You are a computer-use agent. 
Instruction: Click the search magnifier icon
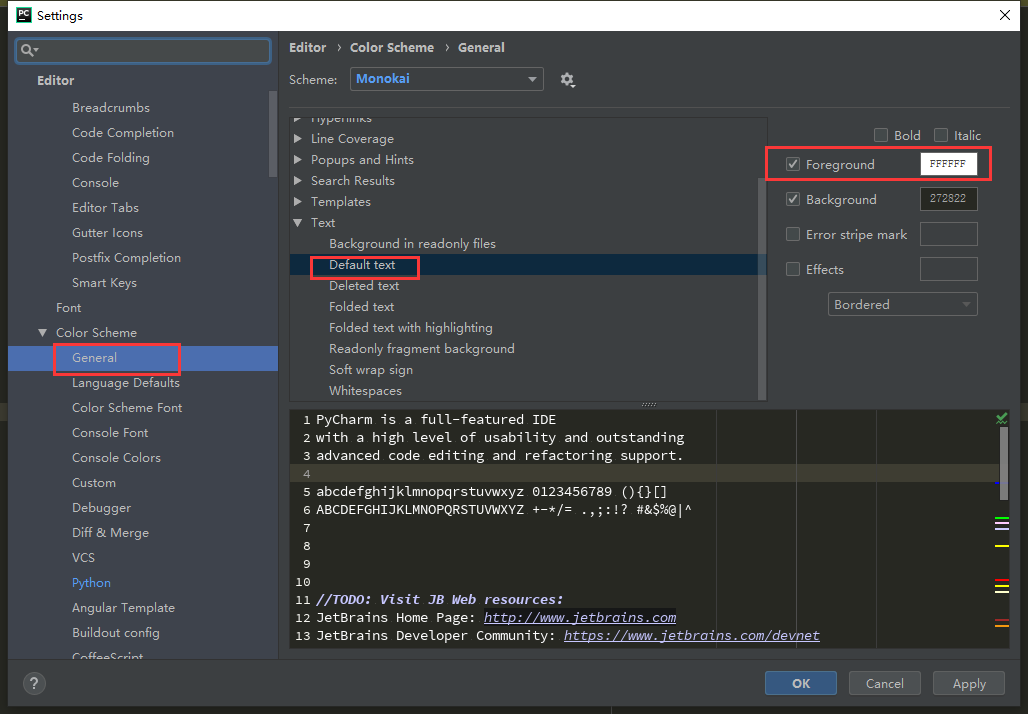point(29,50)
